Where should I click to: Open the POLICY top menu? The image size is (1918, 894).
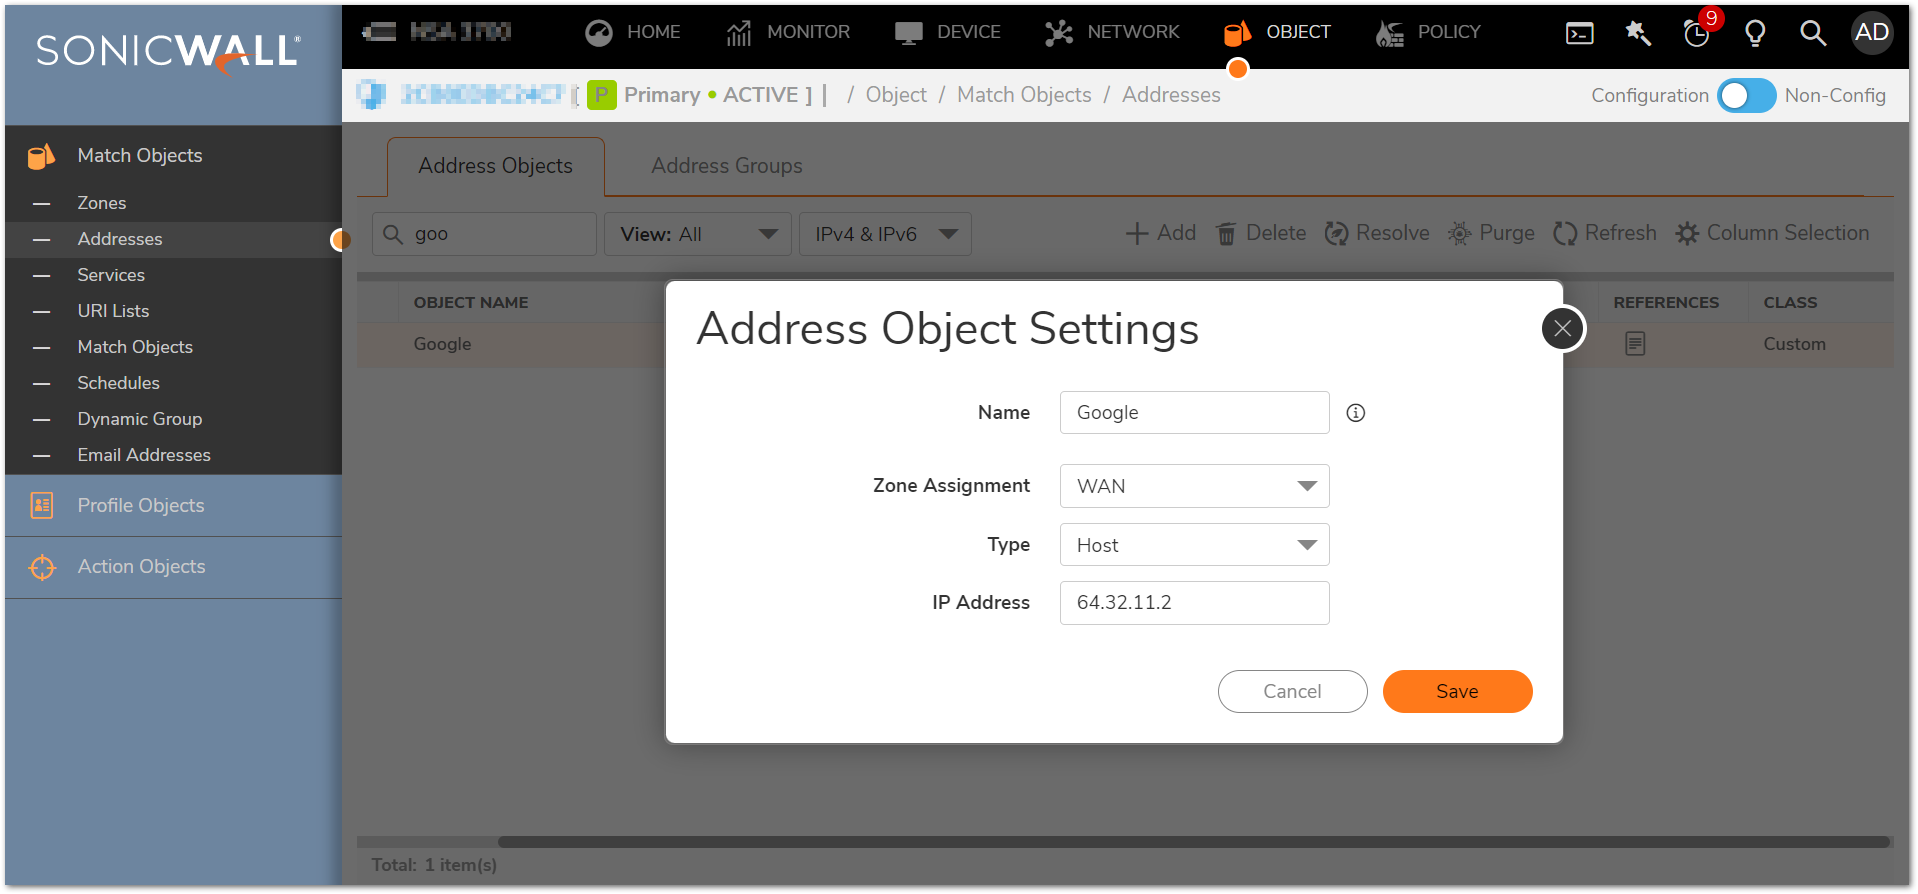click(x=1428, y=32)
